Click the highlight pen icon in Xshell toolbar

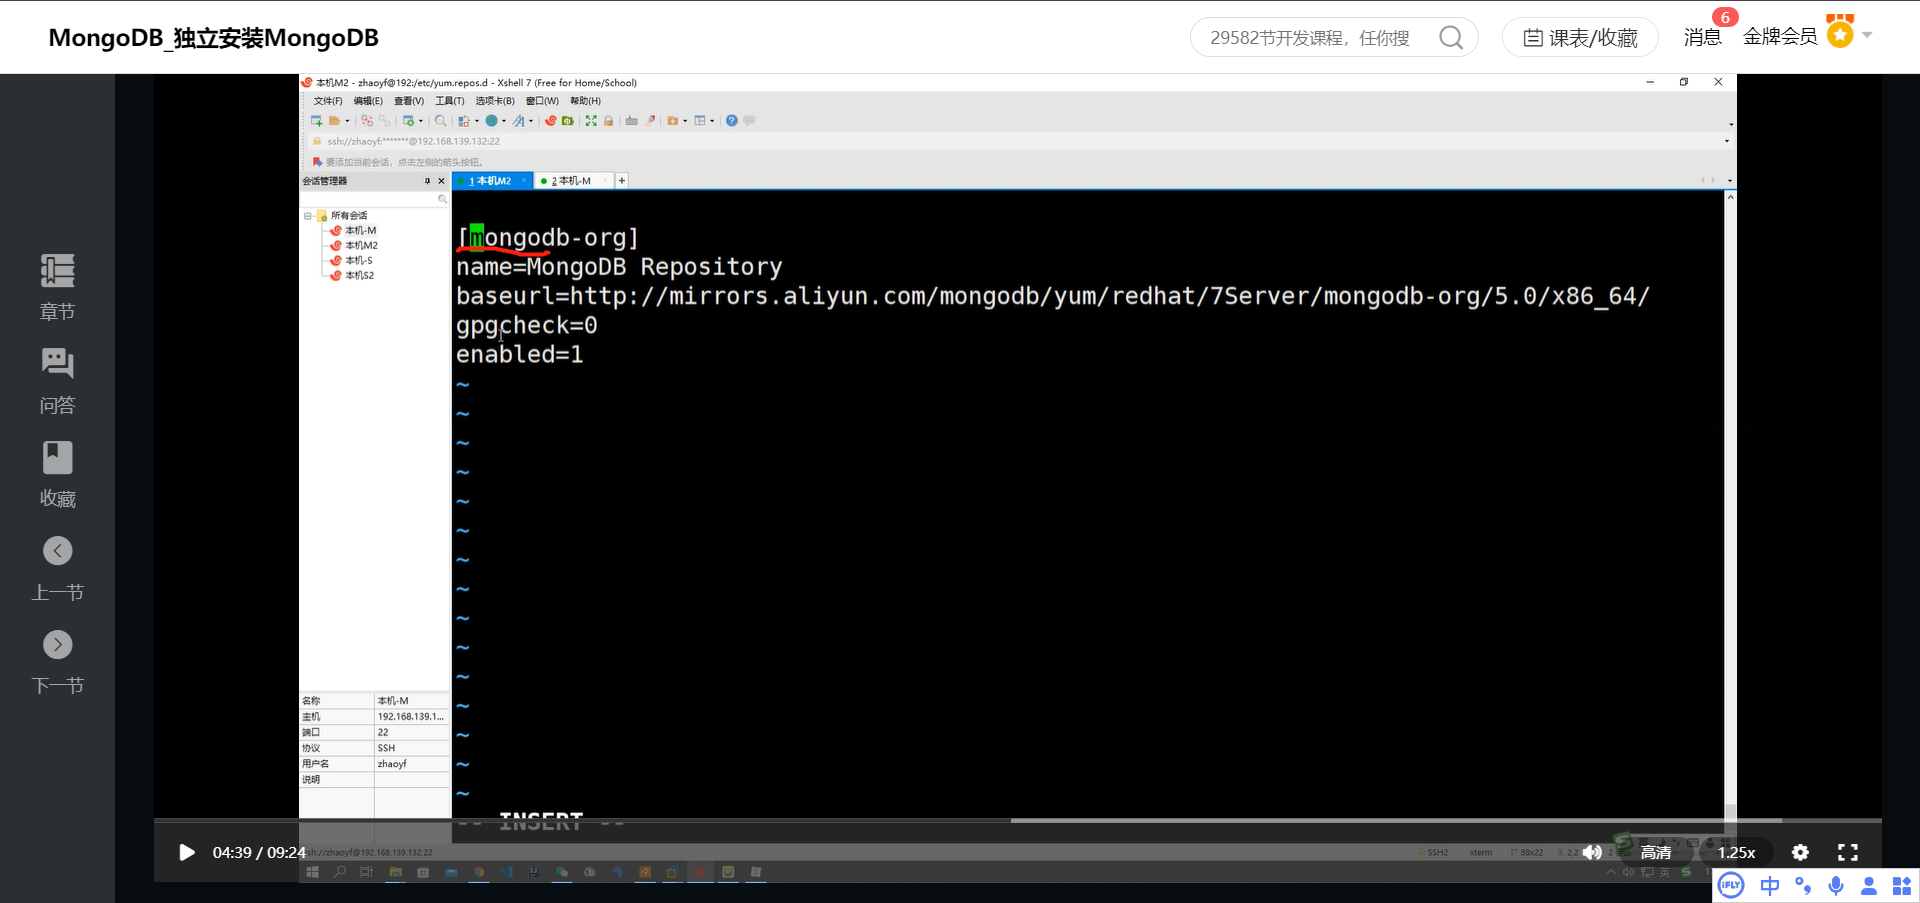pos(650,121)
